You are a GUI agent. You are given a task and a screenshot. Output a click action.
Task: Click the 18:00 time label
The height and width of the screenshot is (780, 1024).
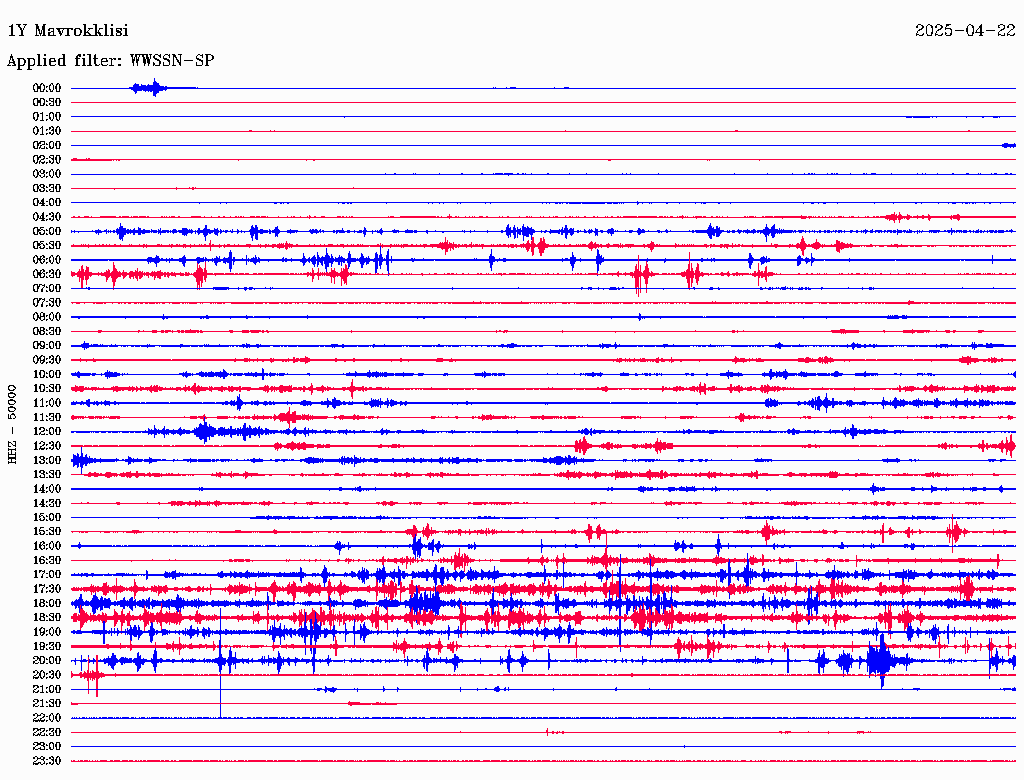47,604
